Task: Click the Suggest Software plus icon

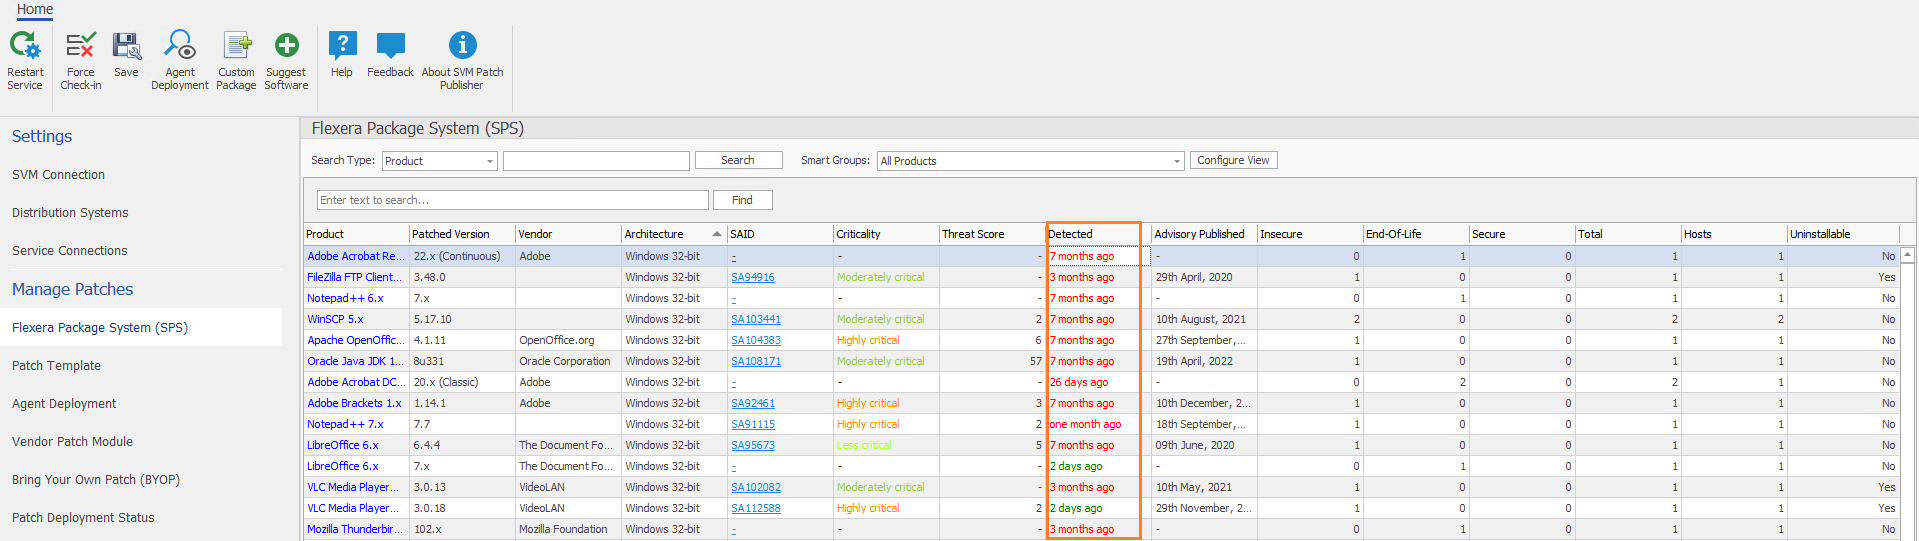Action: tap(287, 45)
